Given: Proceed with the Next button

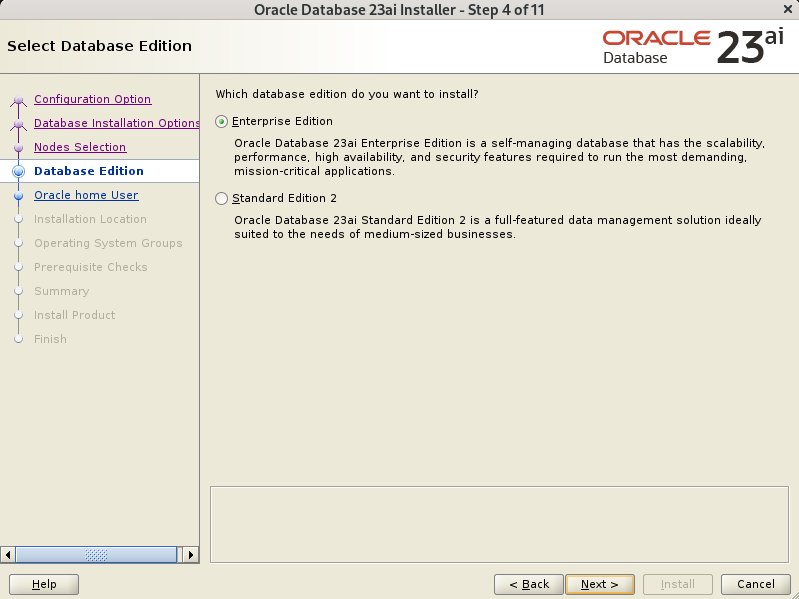Looking at the screenshot, I should coord(600,584).
